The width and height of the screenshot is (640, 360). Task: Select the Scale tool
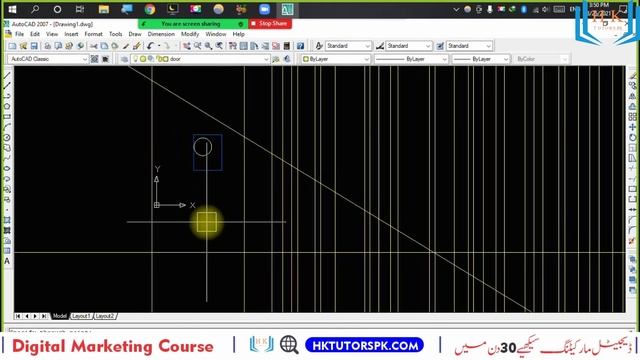tap(633, 148)
